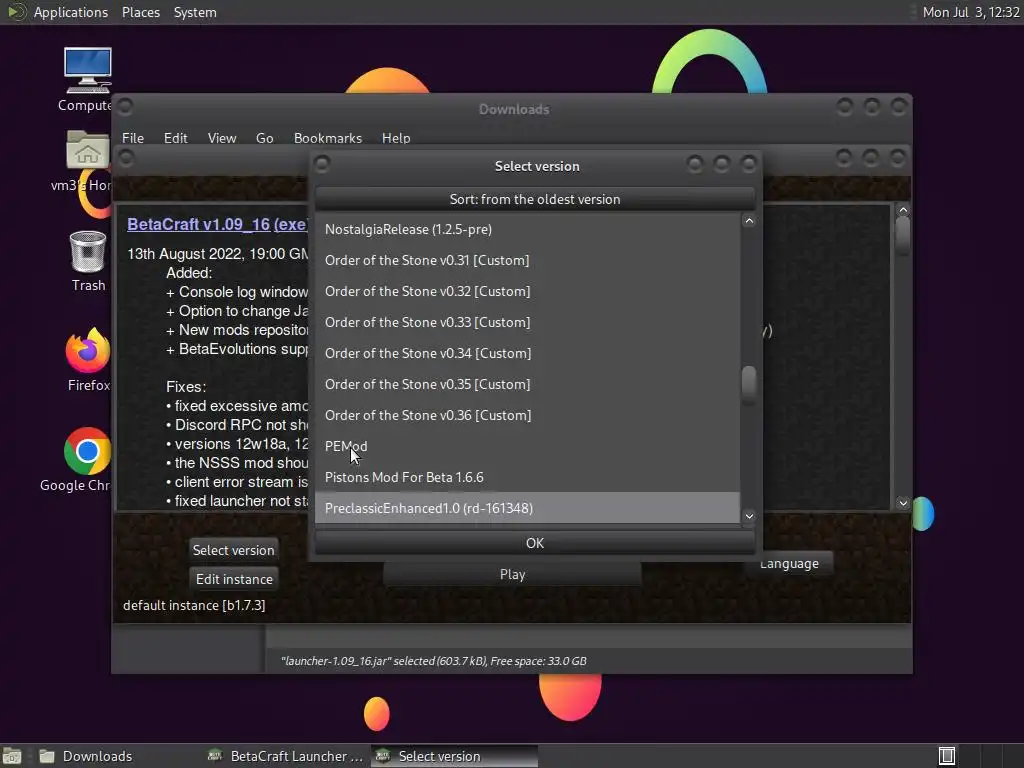Open Downloads window menu button at title bar
1024x768 pixels.
click(x=125, y=106)
